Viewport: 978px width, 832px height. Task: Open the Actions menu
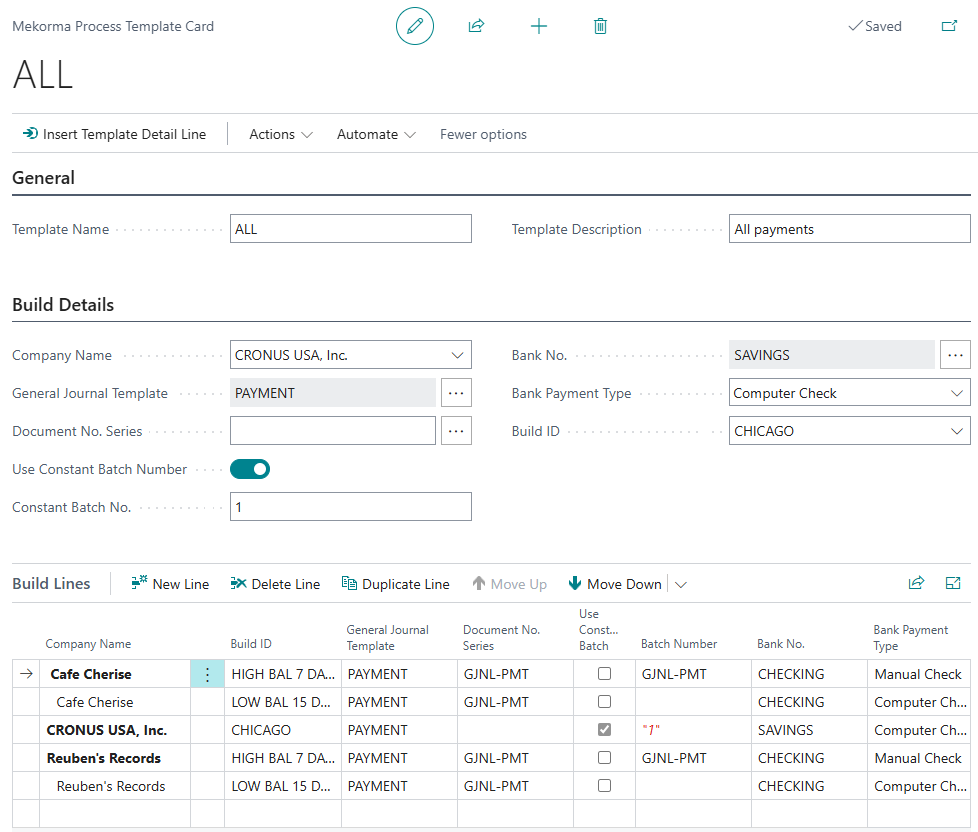tap(281, 134)
